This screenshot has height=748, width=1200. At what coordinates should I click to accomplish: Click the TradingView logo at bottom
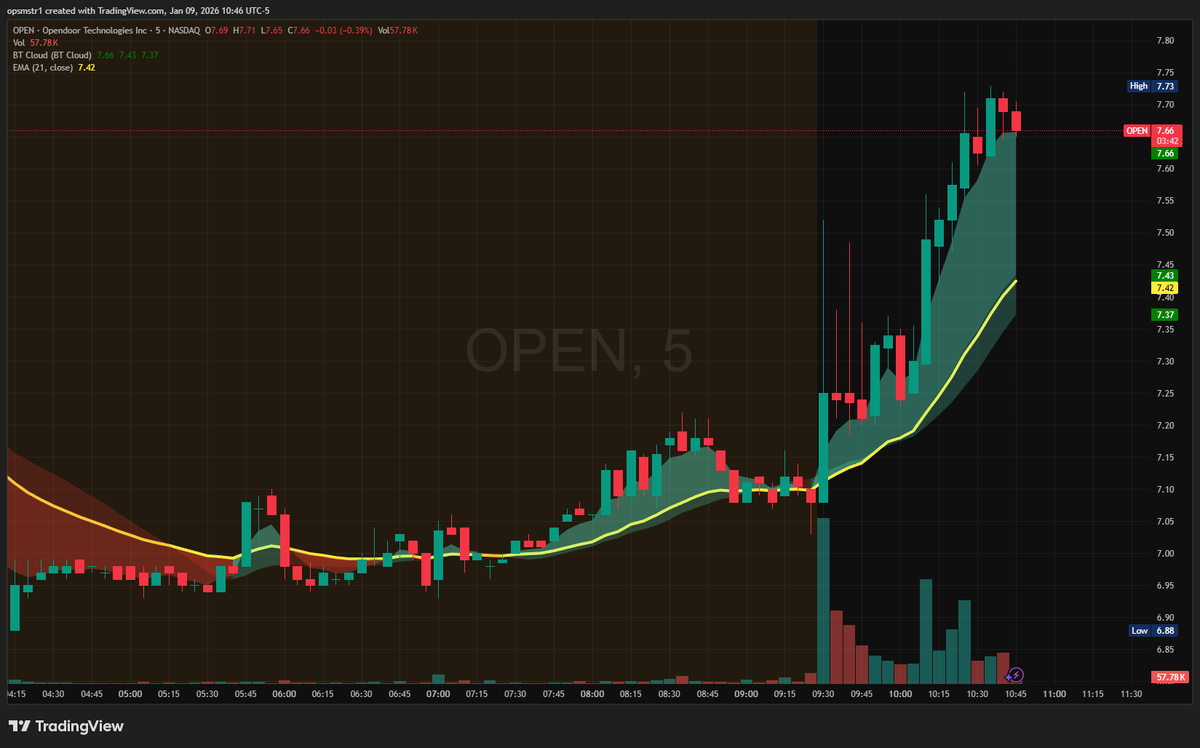click(x=66, y=726)
